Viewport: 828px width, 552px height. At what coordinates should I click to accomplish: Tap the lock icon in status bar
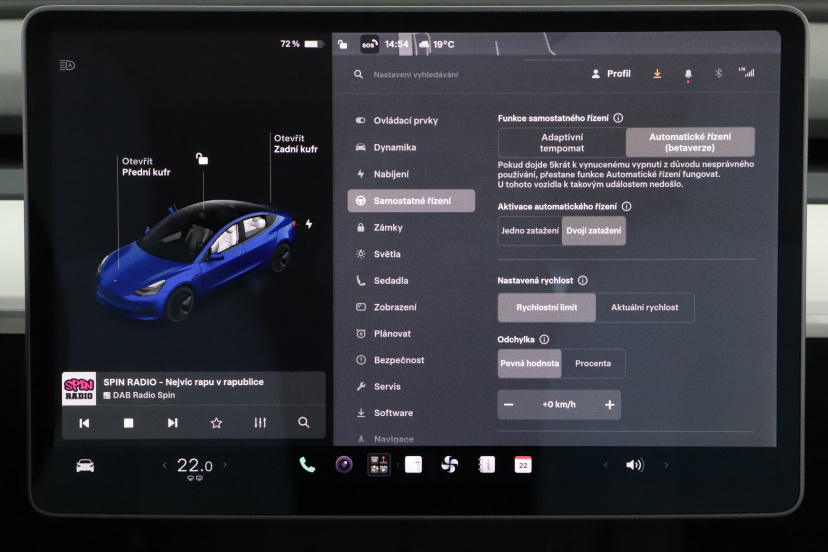(x=343, y=44)
